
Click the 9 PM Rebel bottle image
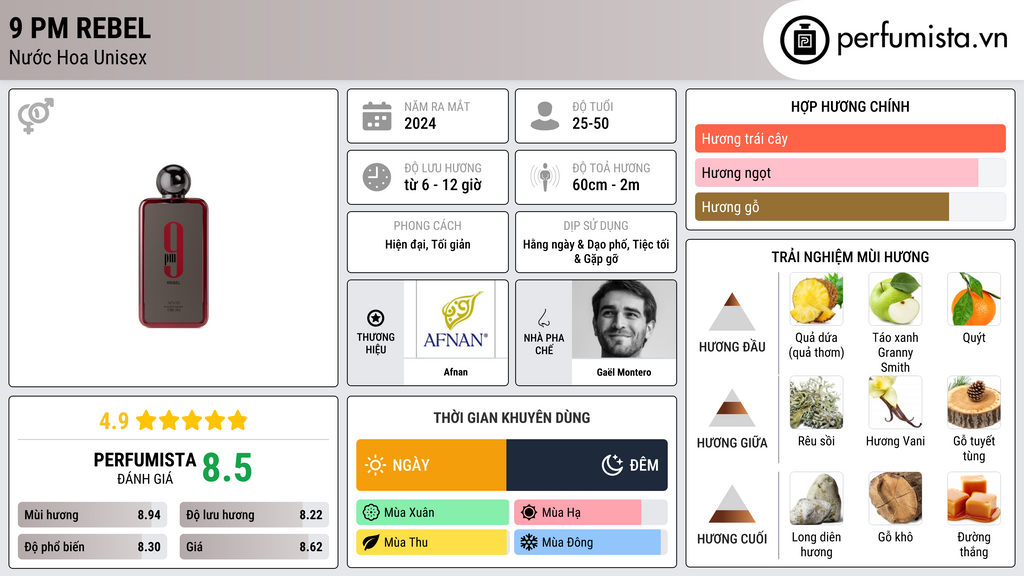(x=173, y=247)
